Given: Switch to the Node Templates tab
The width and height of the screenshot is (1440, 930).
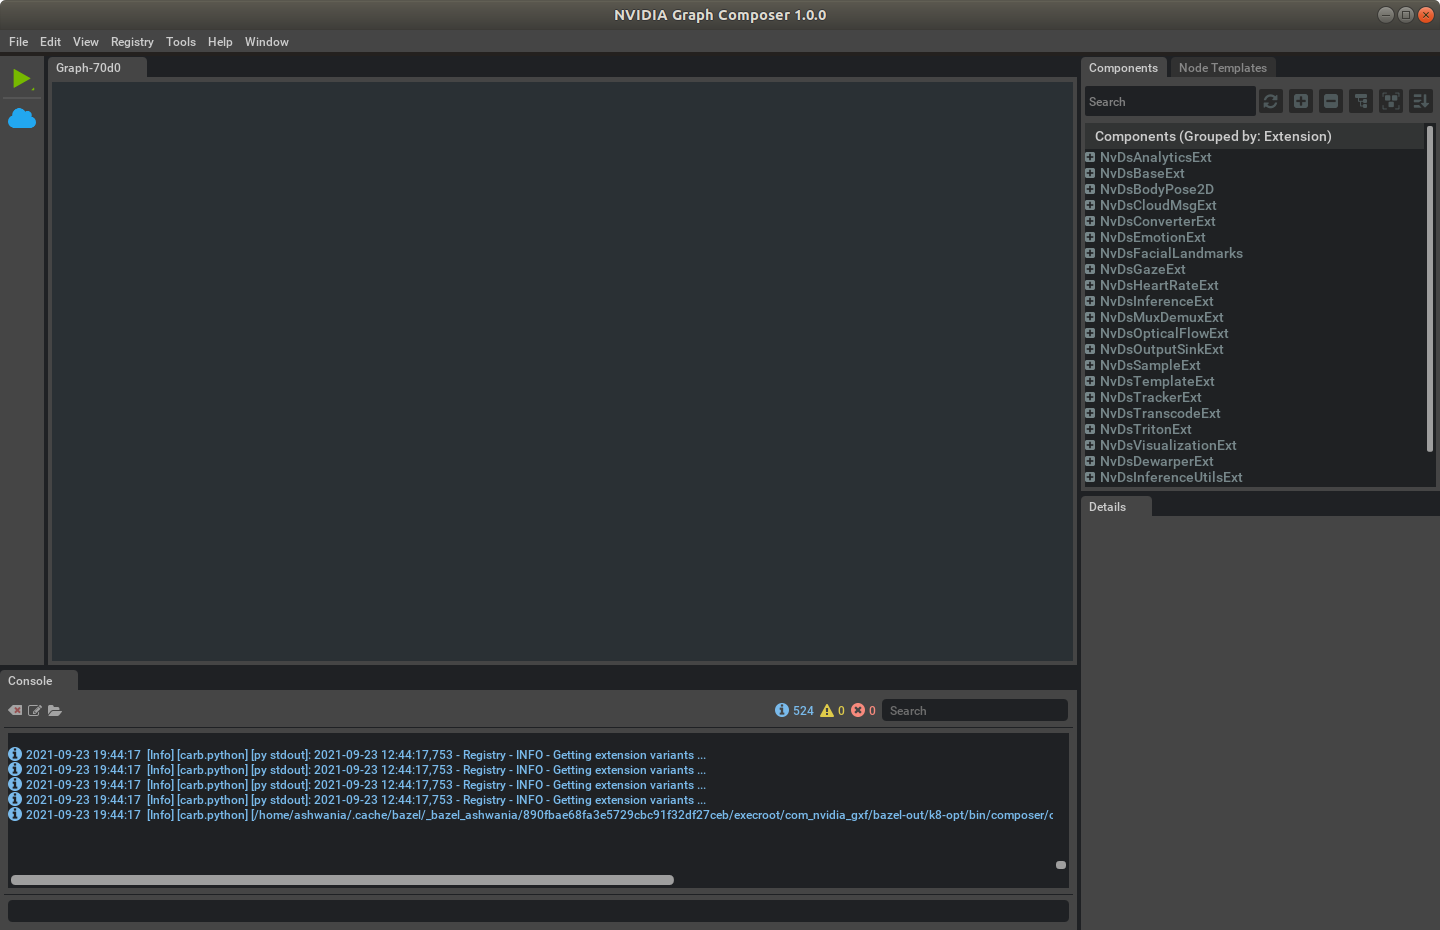Looking at the screenshot, I should [x=1222, y=68].
